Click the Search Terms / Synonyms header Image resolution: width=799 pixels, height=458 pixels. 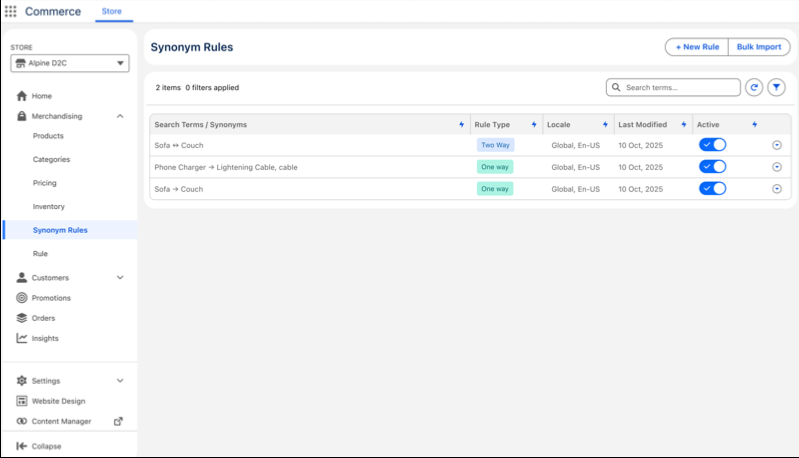[x=201, y=124]
